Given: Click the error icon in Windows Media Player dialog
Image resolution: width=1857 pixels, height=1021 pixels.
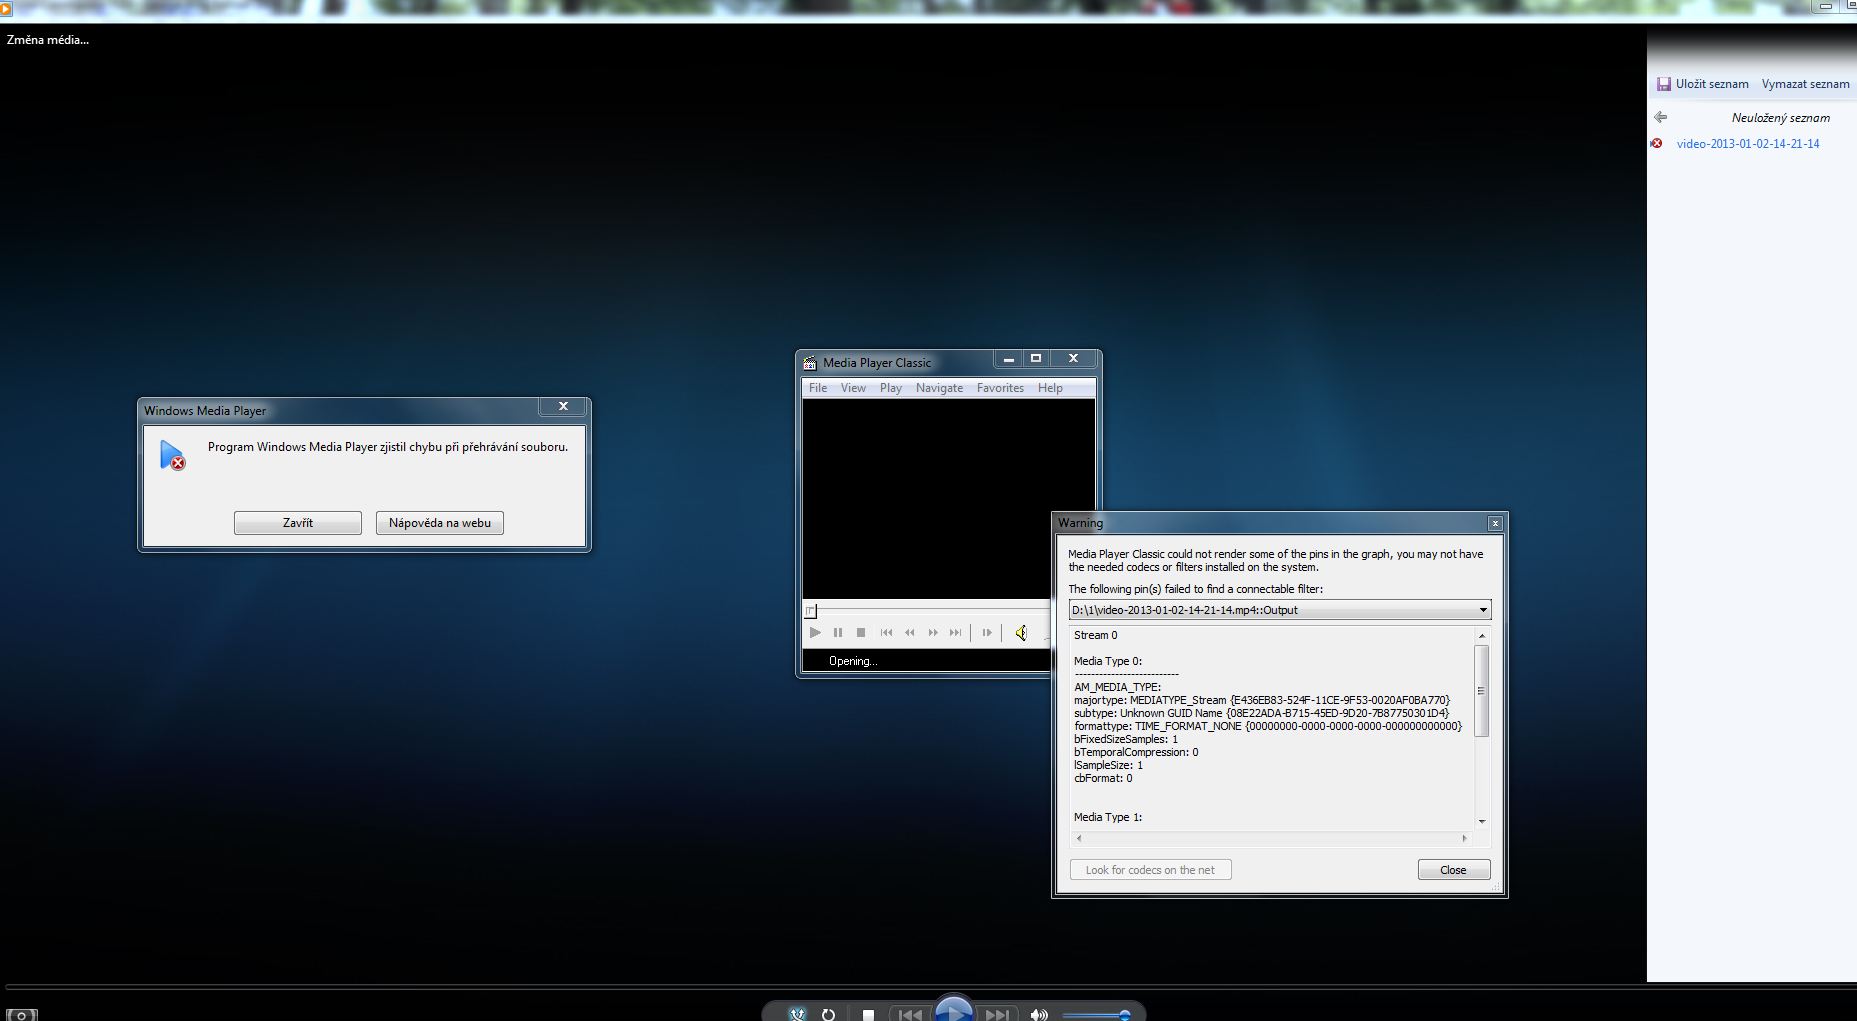Looking at the screenshot, I should [172, 456].
